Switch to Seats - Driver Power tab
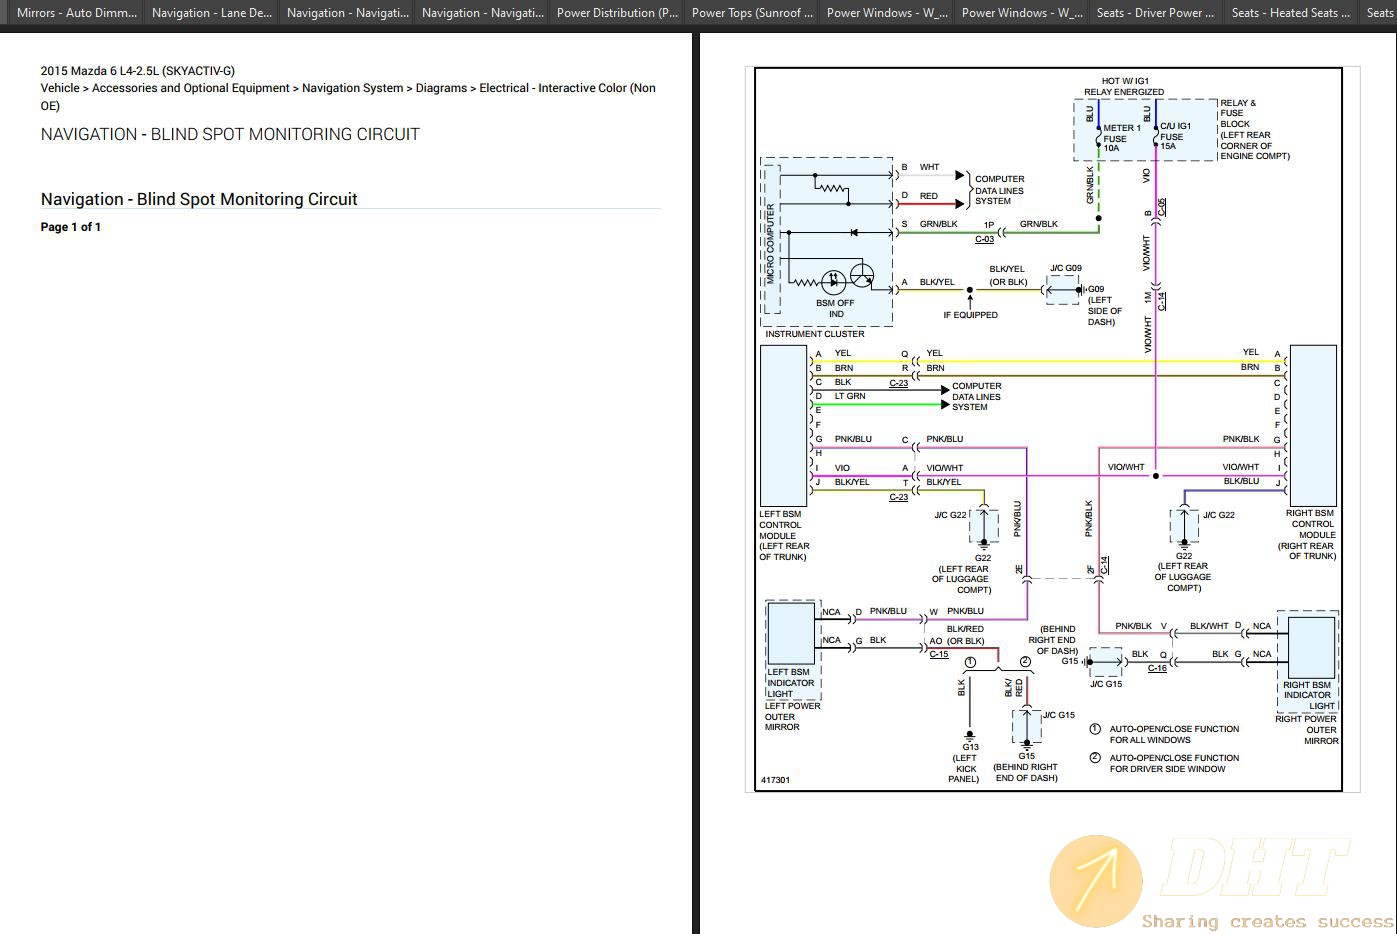This screenshot has width=1397, height=934. pyautogui.click(x=1155, y=13)
